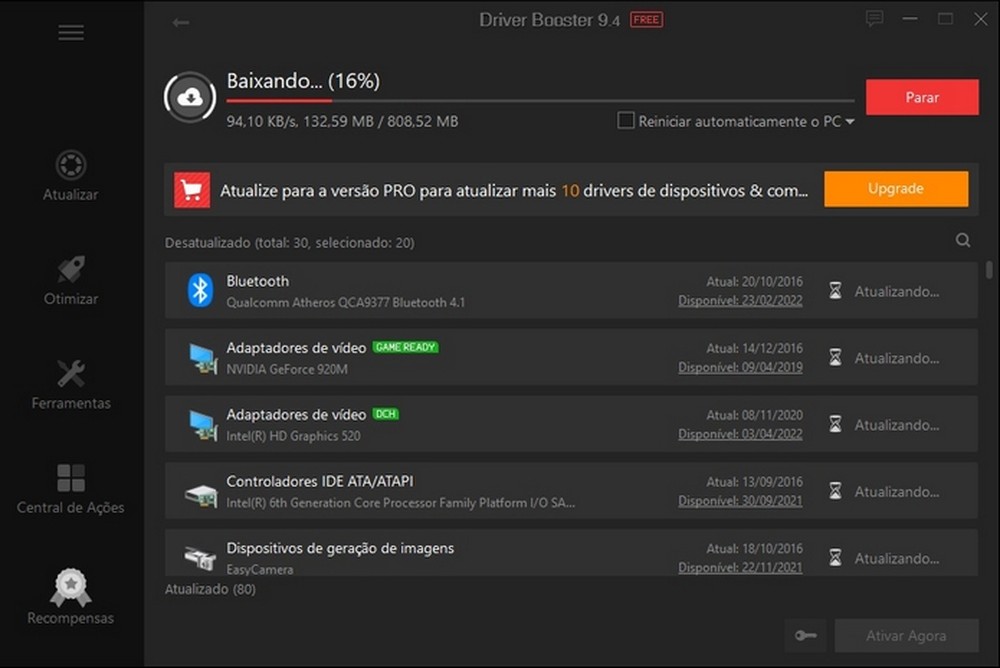Image resolution: width=1000 pixels, height=668 pixels.
Task: Open the Atualizar section in the sidebar
Action: pyautogui.click(x=70, y=177)
